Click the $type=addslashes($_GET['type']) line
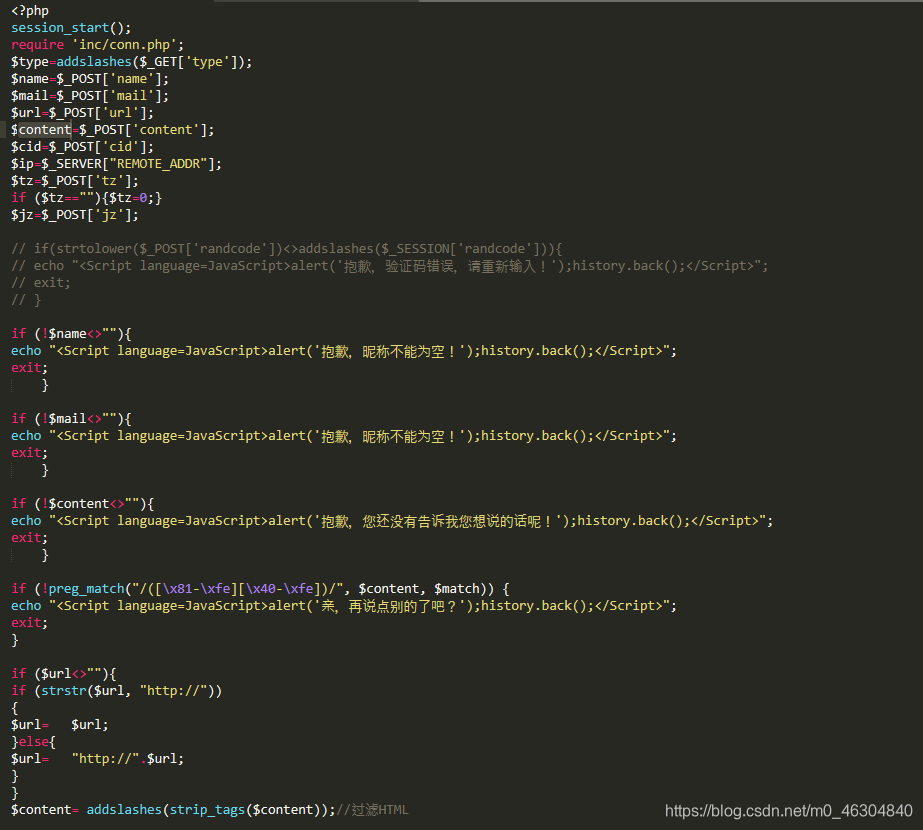The height and width of the screenshot is (830, 923). tap(131, 62)
